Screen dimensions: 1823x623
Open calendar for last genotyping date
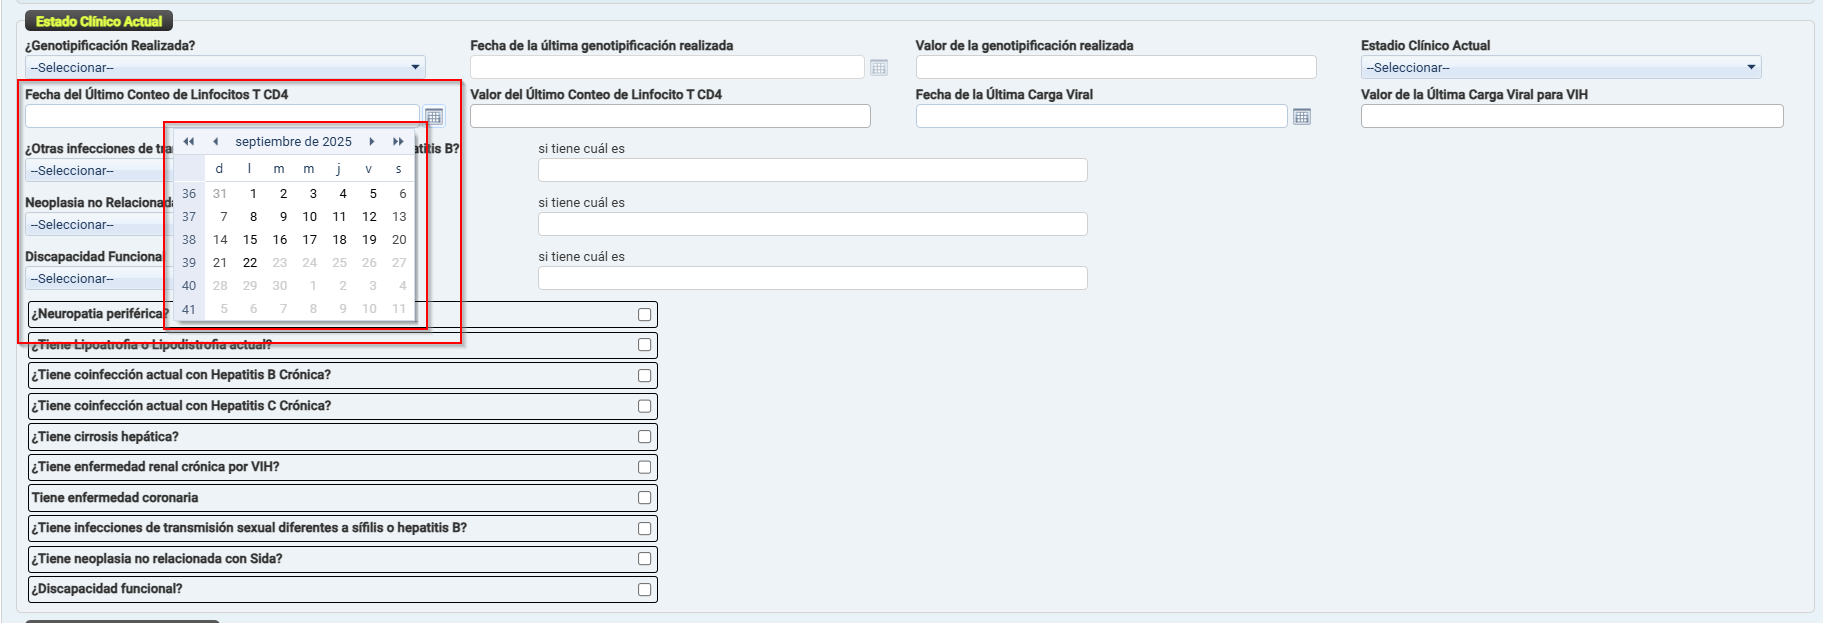pos(879,67)
